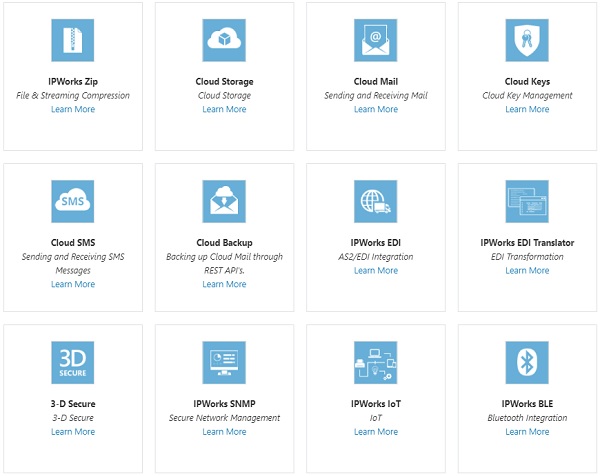
Task: Click 'AS2/EDI Integration' description
Action: (x=376, y=256)
